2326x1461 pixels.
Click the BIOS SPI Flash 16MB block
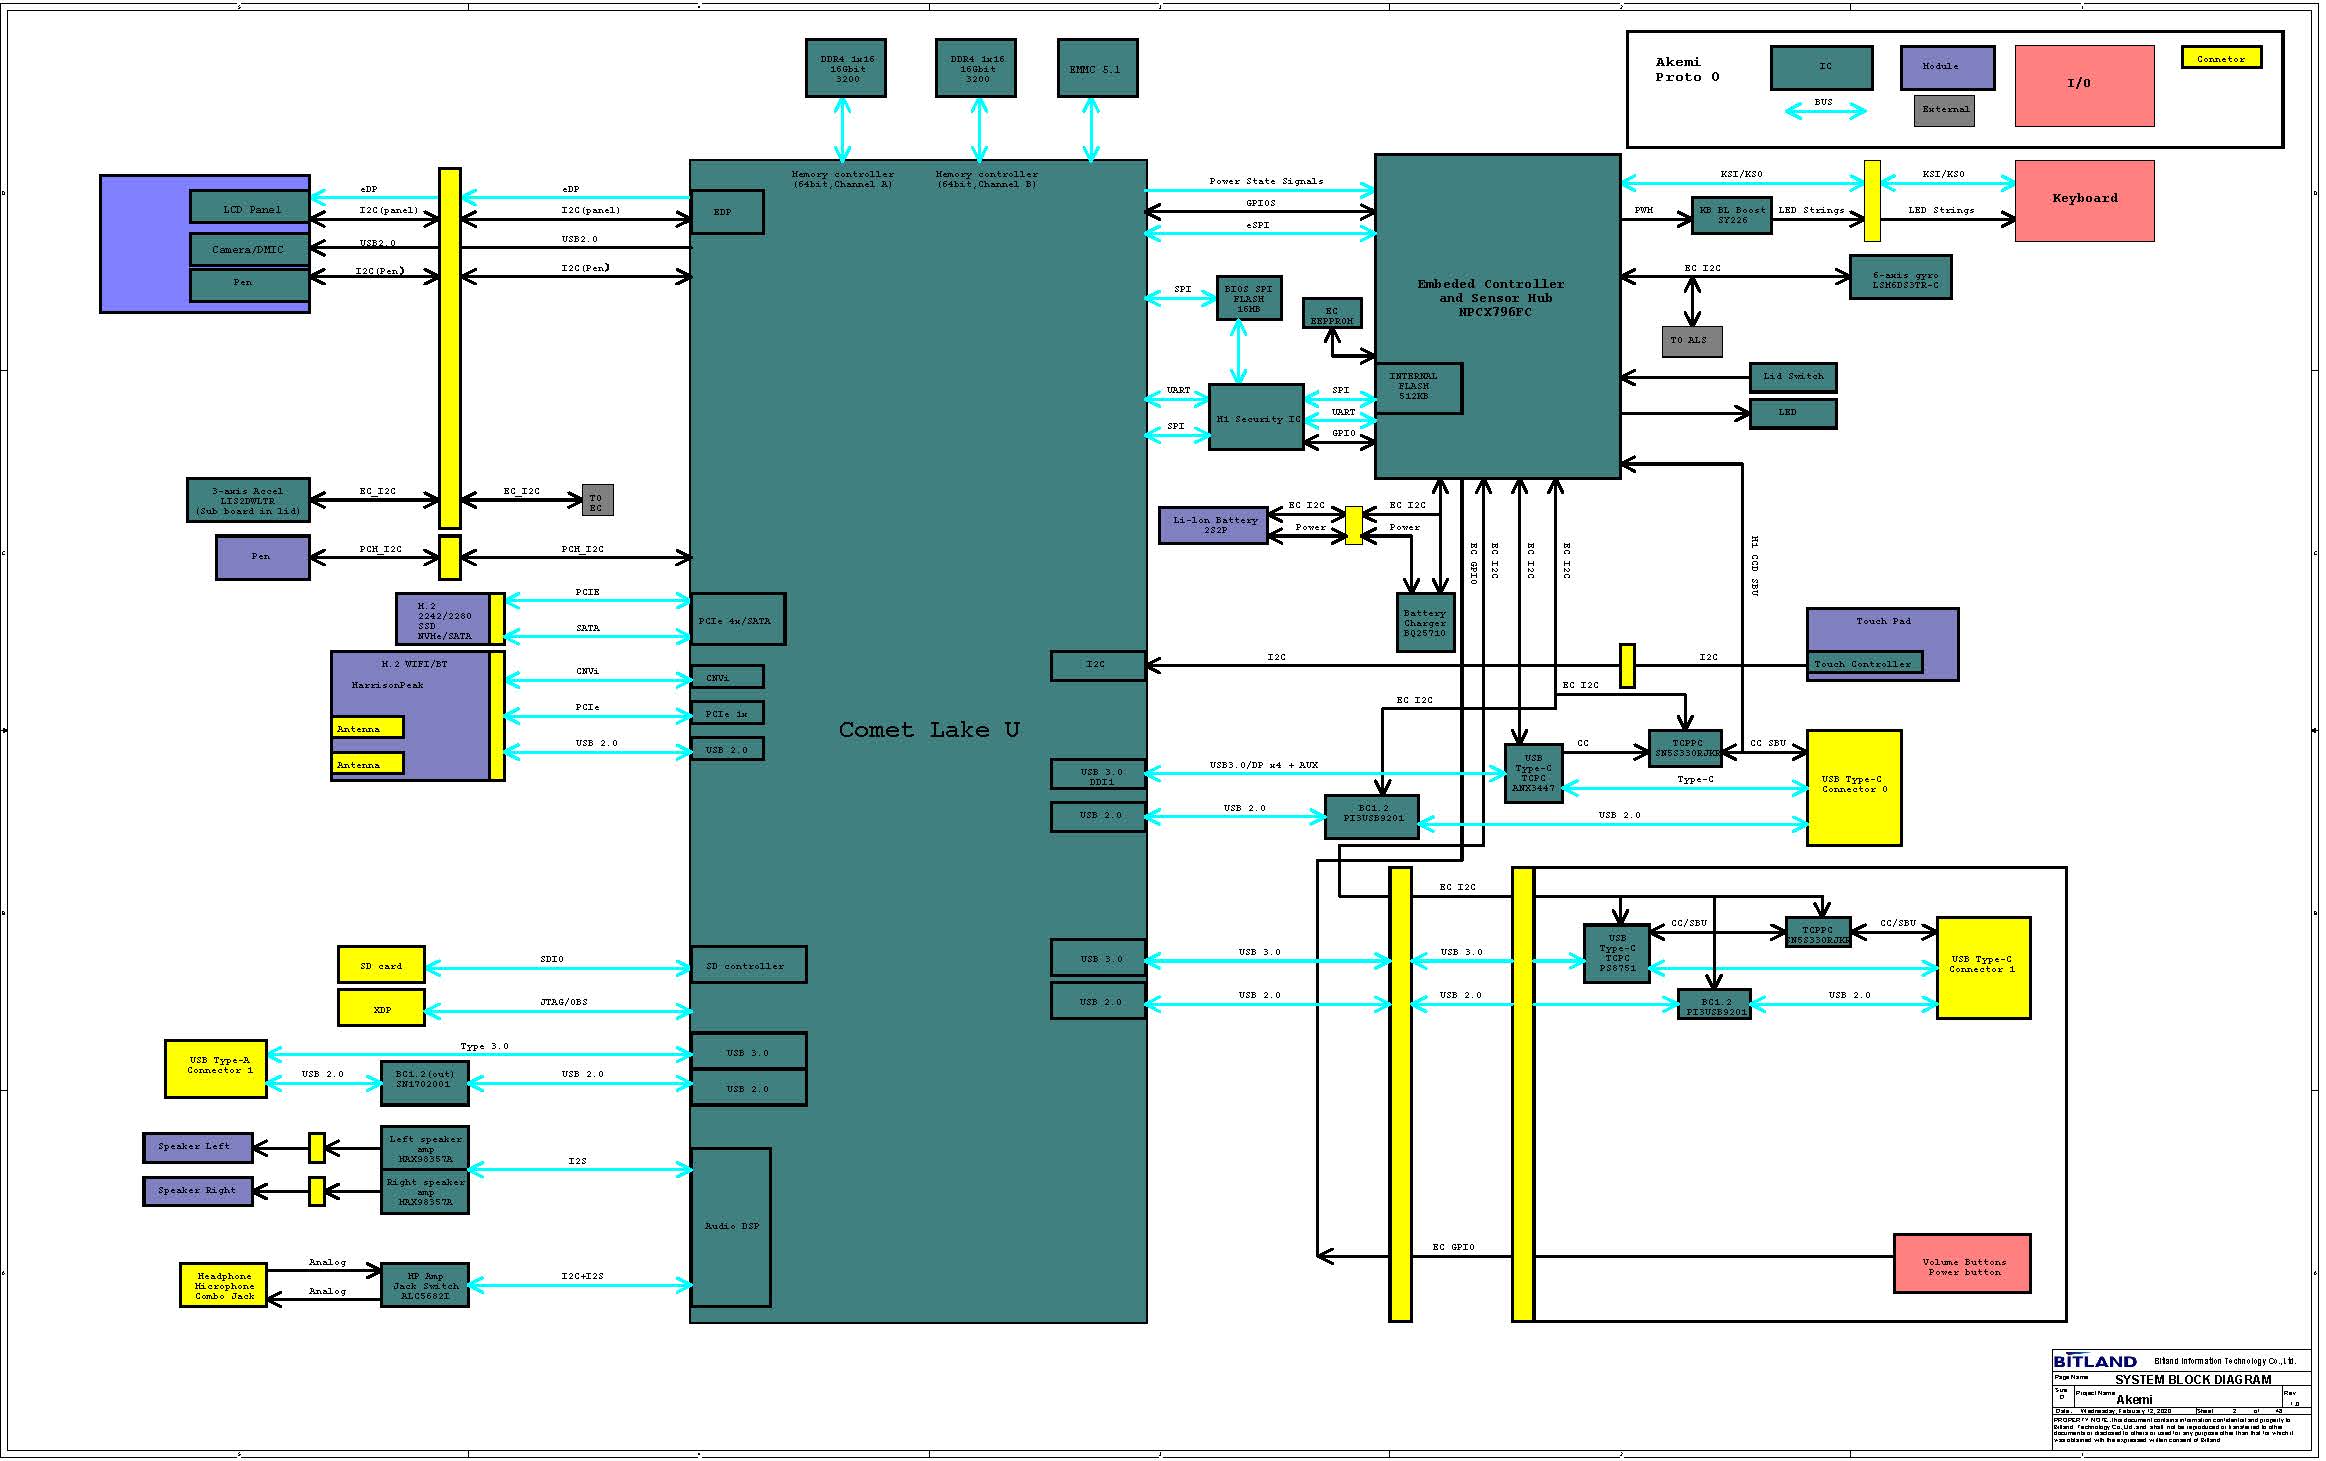(1248, 298)
